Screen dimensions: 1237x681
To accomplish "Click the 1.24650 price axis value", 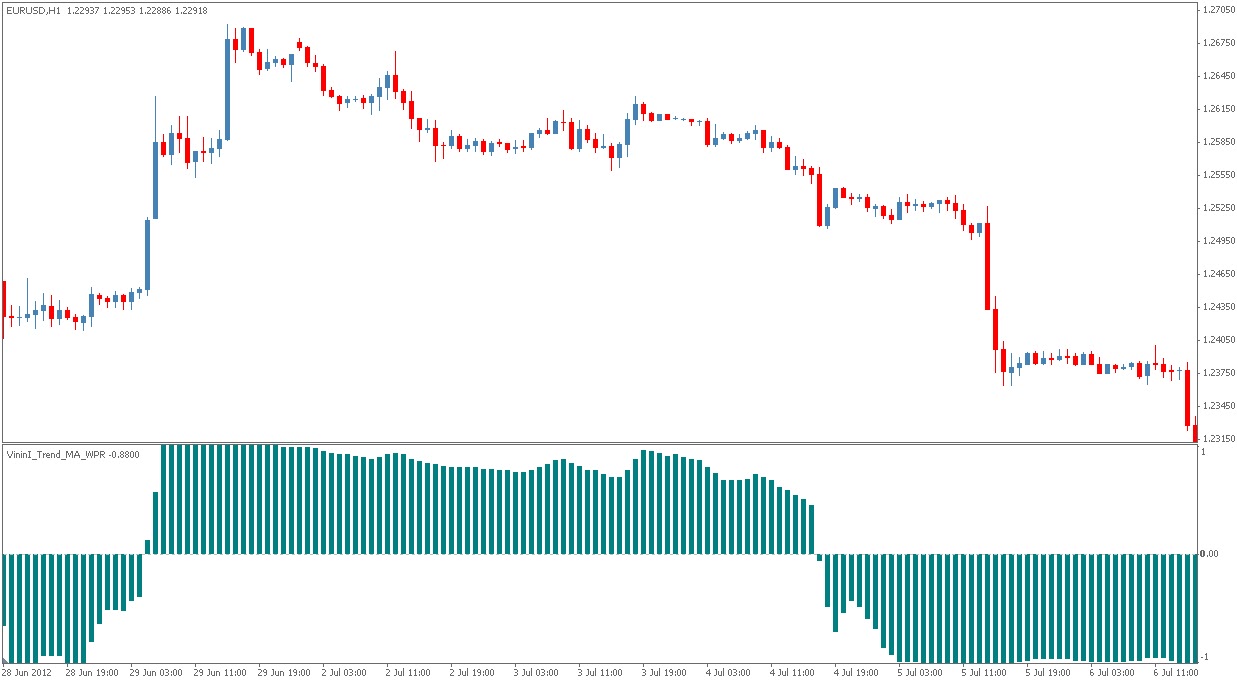I will click(1217, 274).
